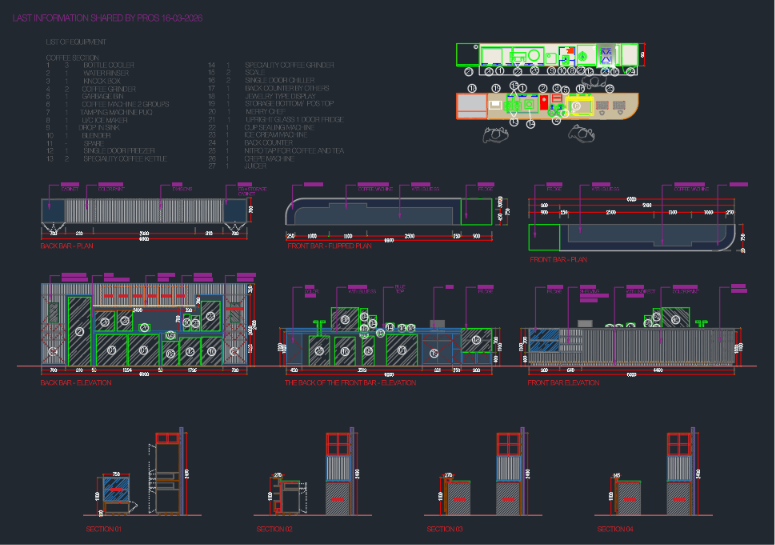Click the 'SECTION 04' label
Image resolution: width=775 pixels, height=545 pixels.
615,529
